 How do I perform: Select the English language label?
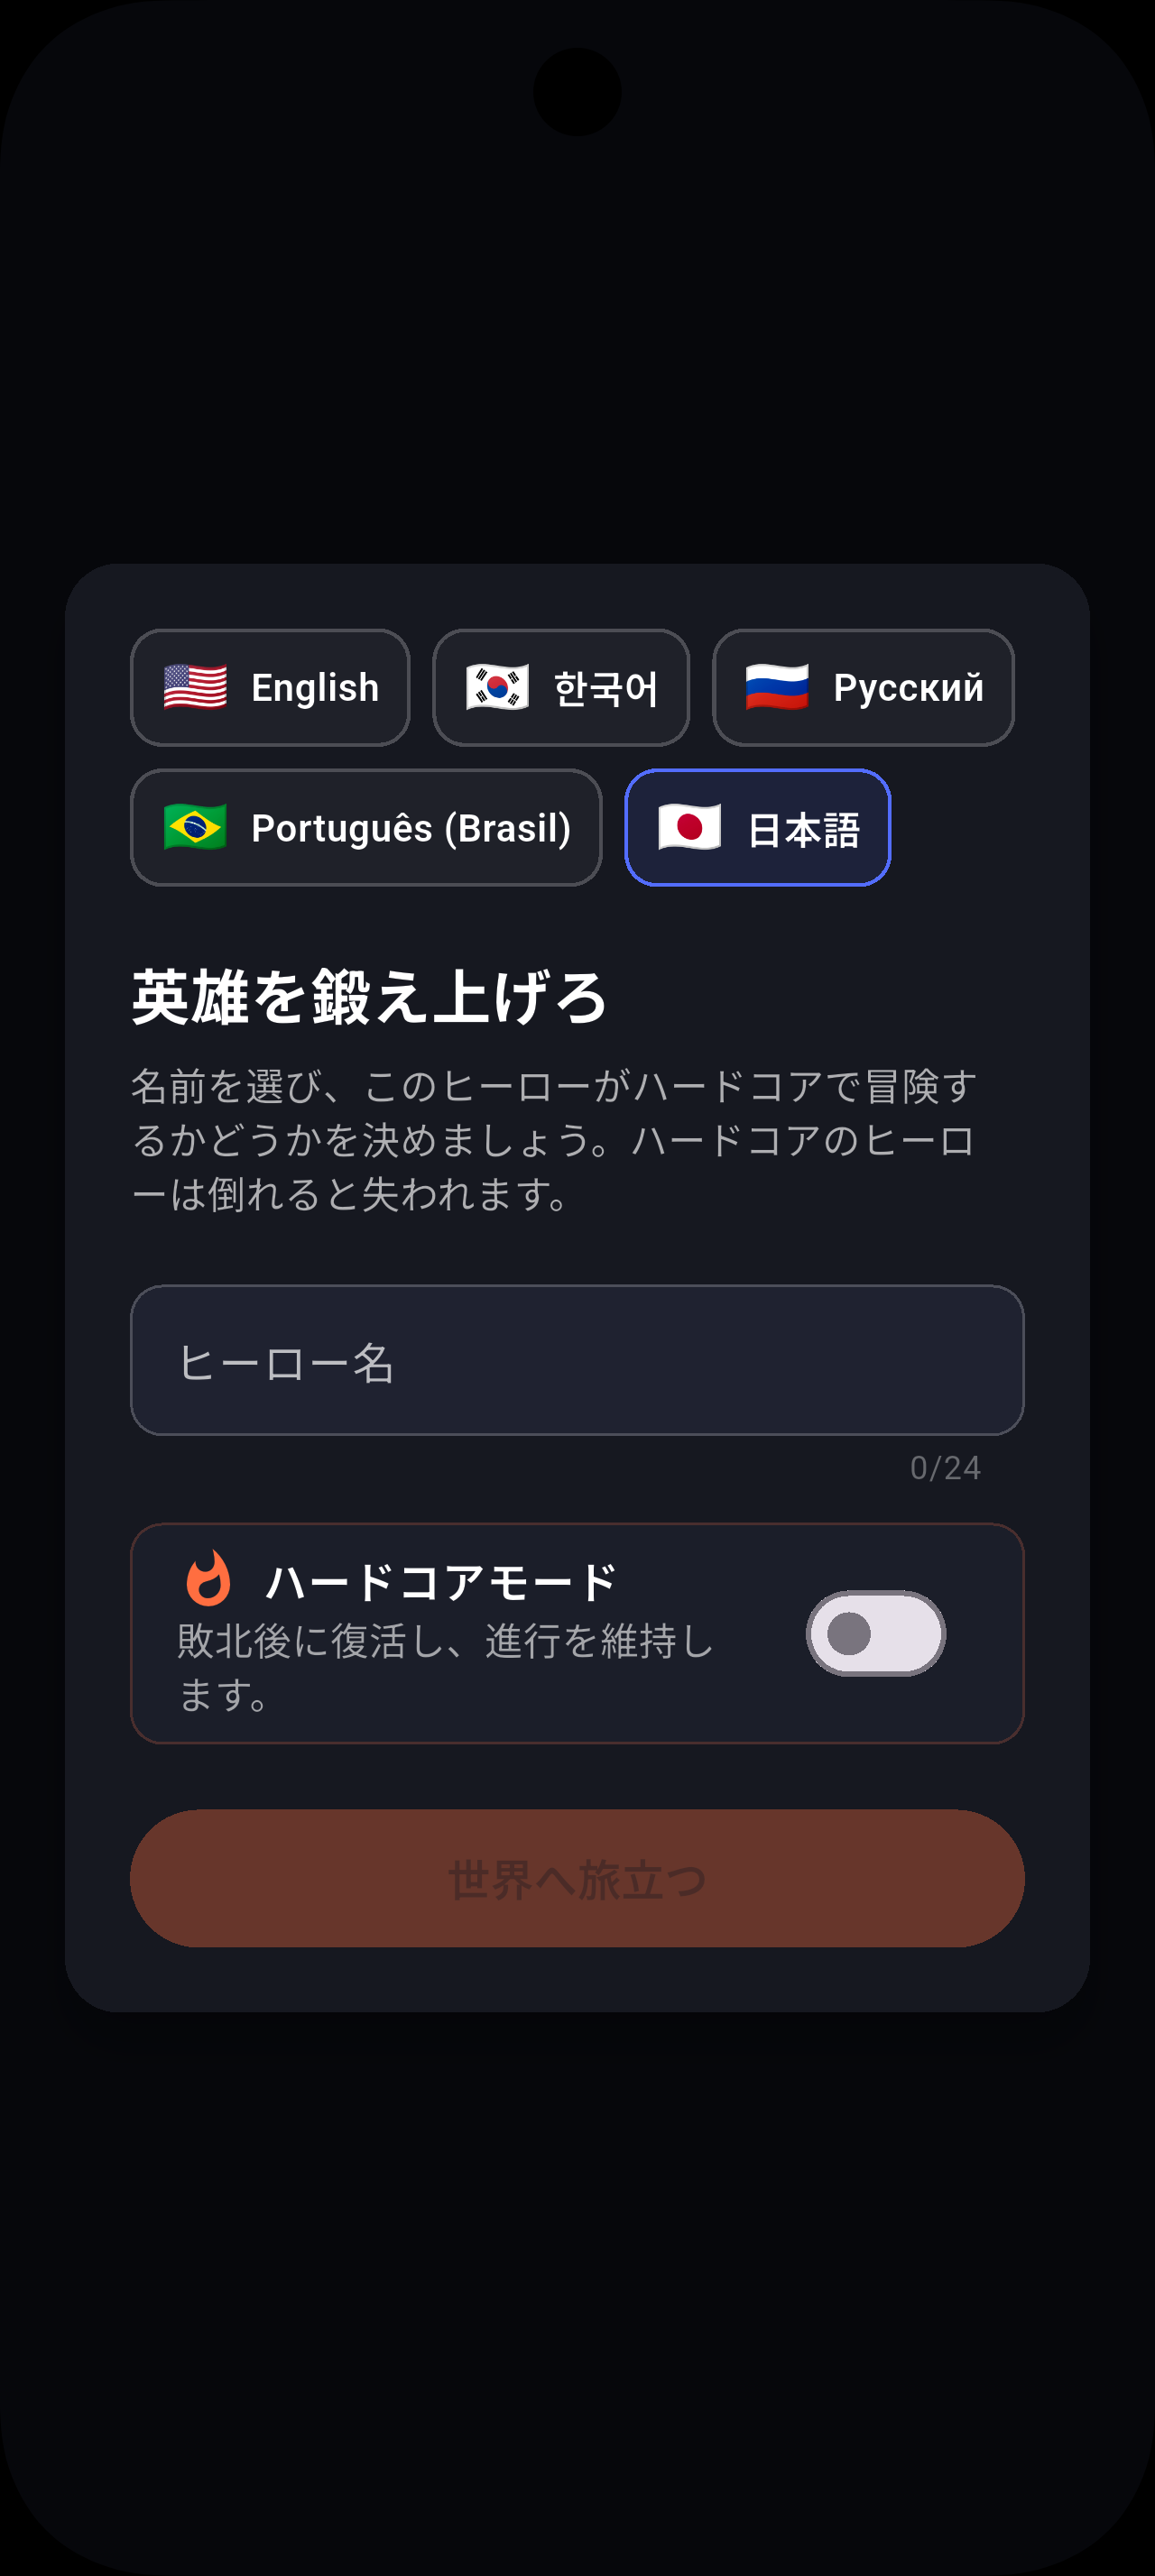tap(315, 688)
